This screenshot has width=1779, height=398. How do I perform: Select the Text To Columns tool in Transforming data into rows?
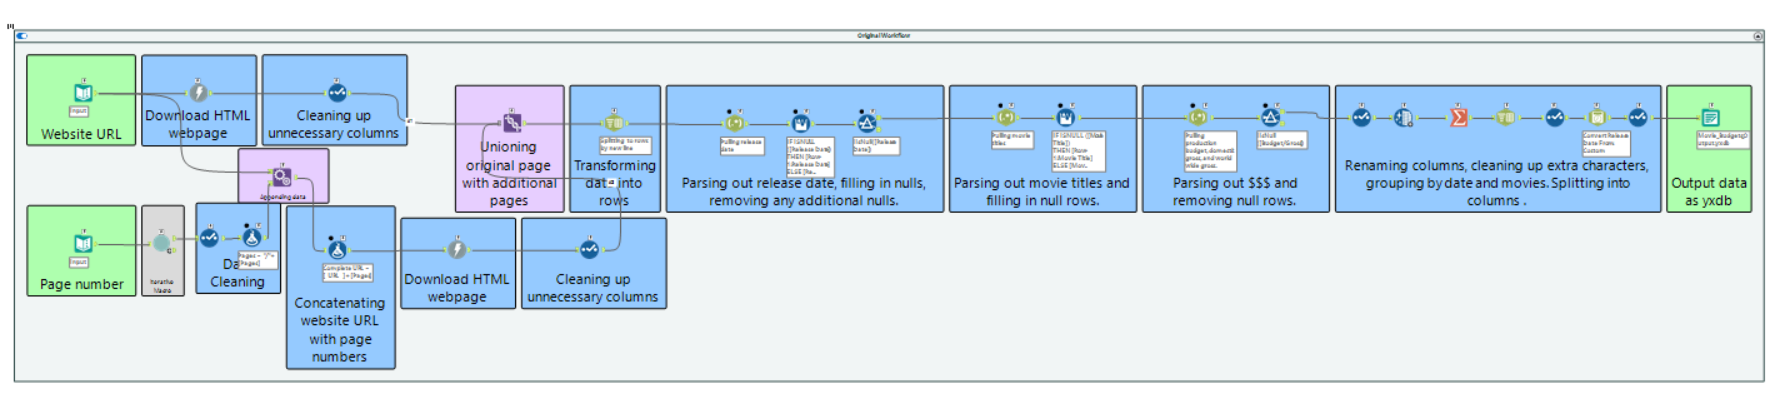point(614,123)
